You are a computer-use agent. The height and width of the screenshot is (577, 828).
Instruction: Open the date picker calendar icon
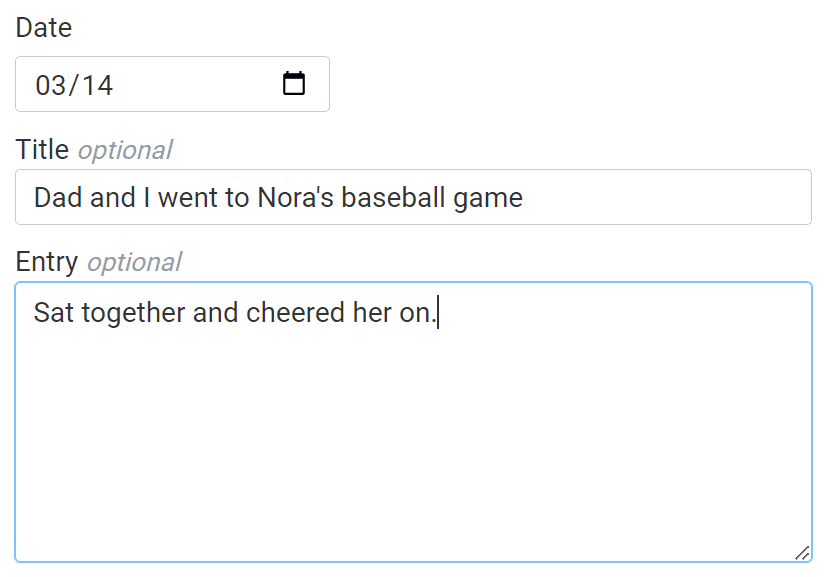[x=294, y=84]
